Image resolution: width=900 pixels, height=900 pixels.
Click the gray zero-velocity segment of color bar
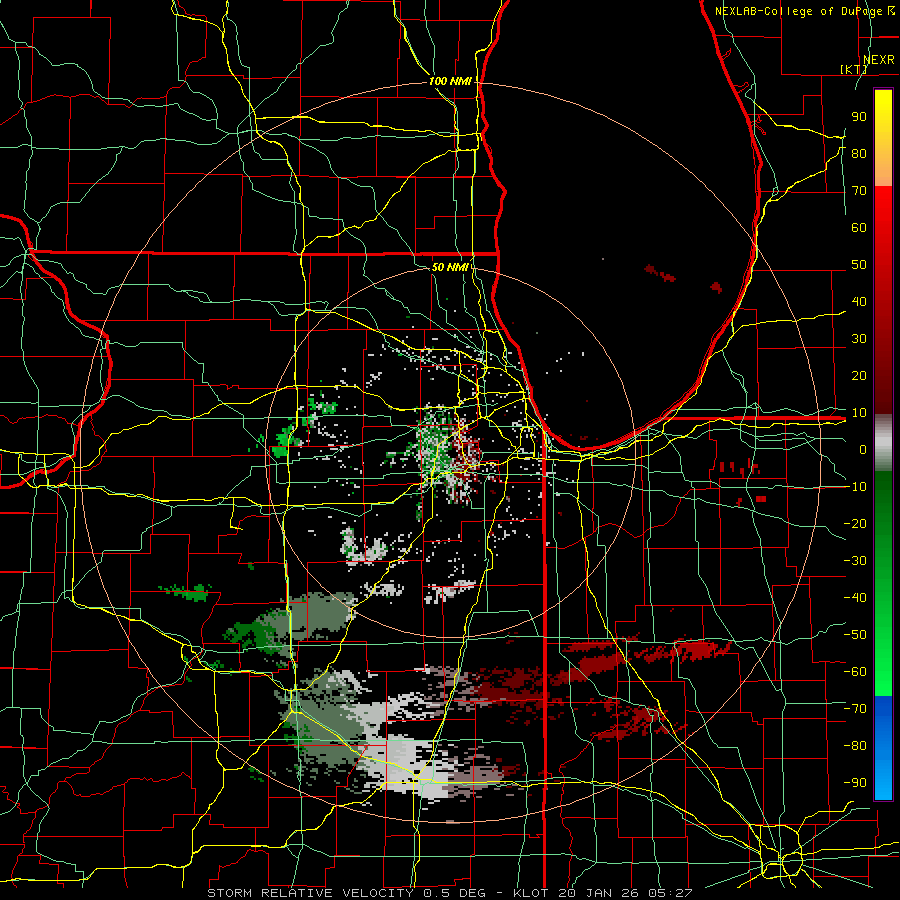(x=883, y=443)
